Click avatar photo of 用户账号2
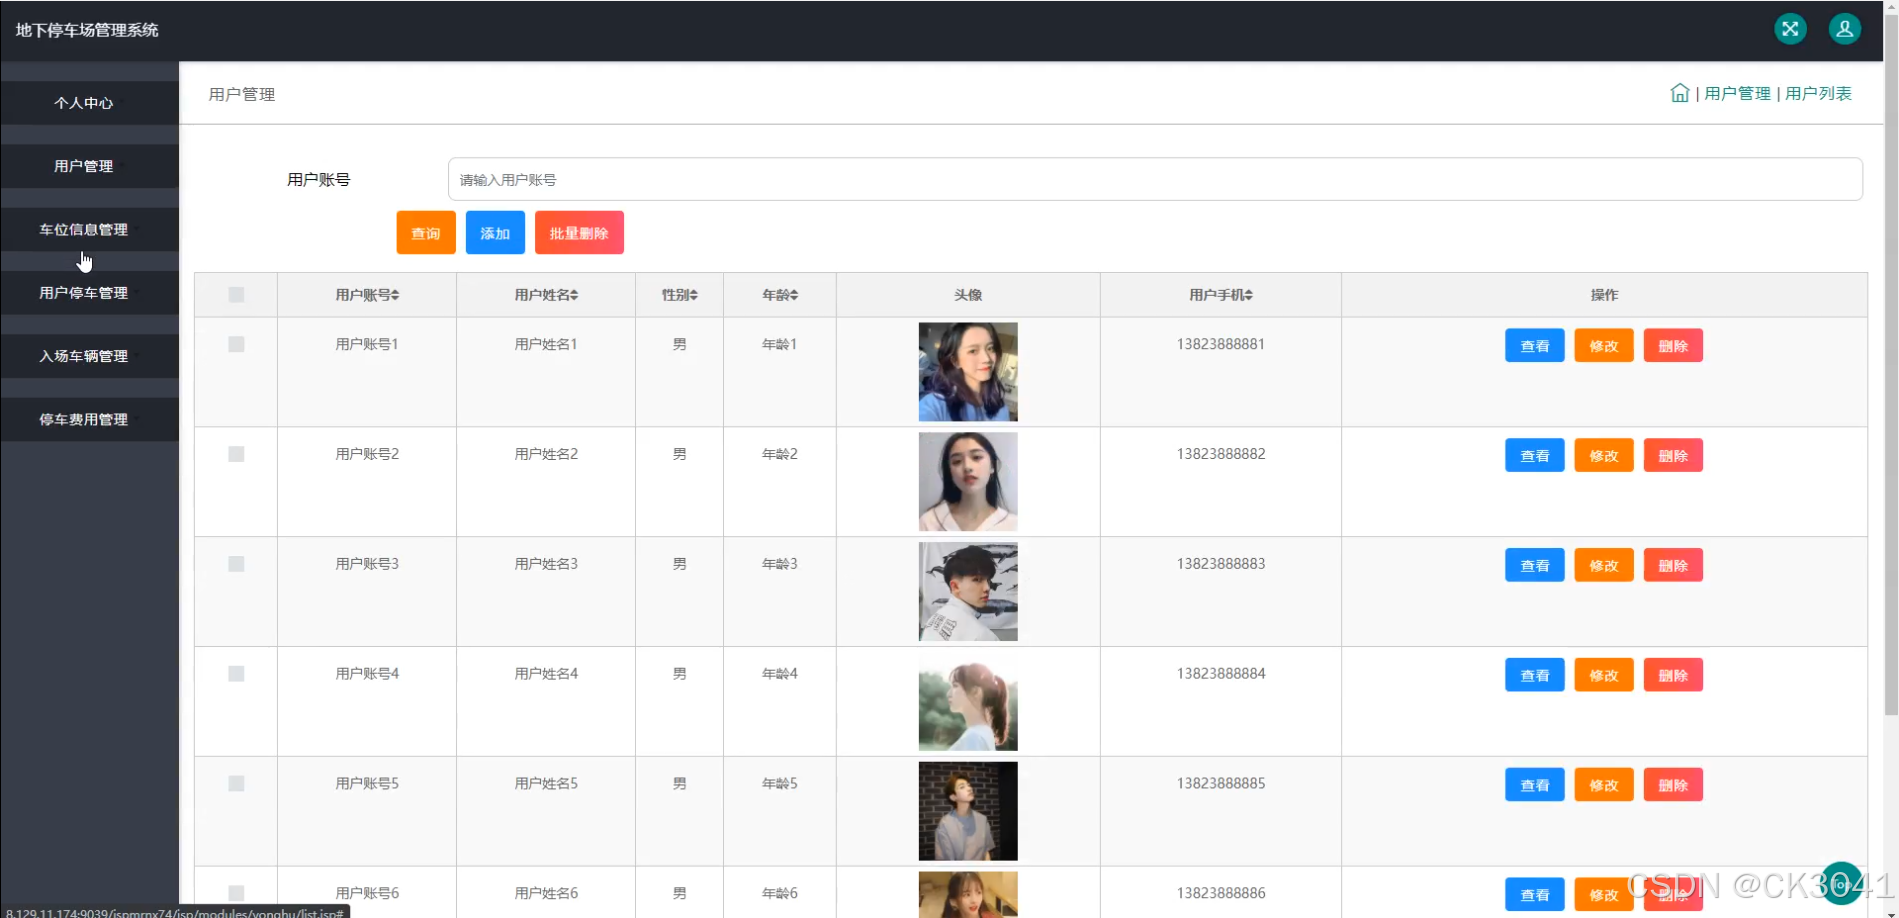Viewport: 1899px width, 918px height. pos(968,482)
